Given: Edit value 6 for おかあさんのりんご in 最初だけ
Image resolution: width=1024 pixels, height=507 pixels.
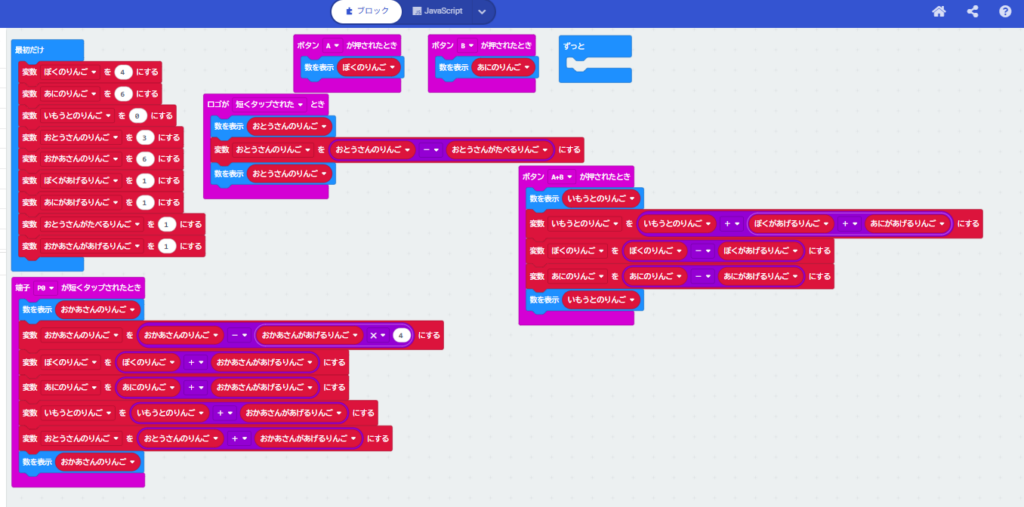Looking at the screenshot, I should tap(145, 159).
